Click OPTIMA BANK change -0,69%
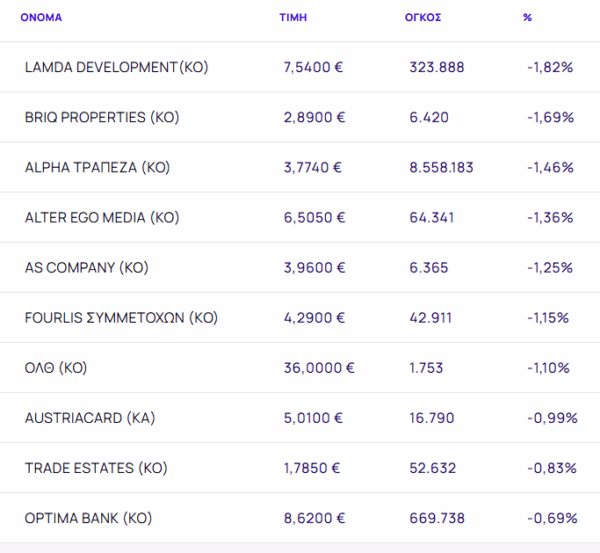The width and height of the screenshot is (600, 553). click(x=552, y=518)
